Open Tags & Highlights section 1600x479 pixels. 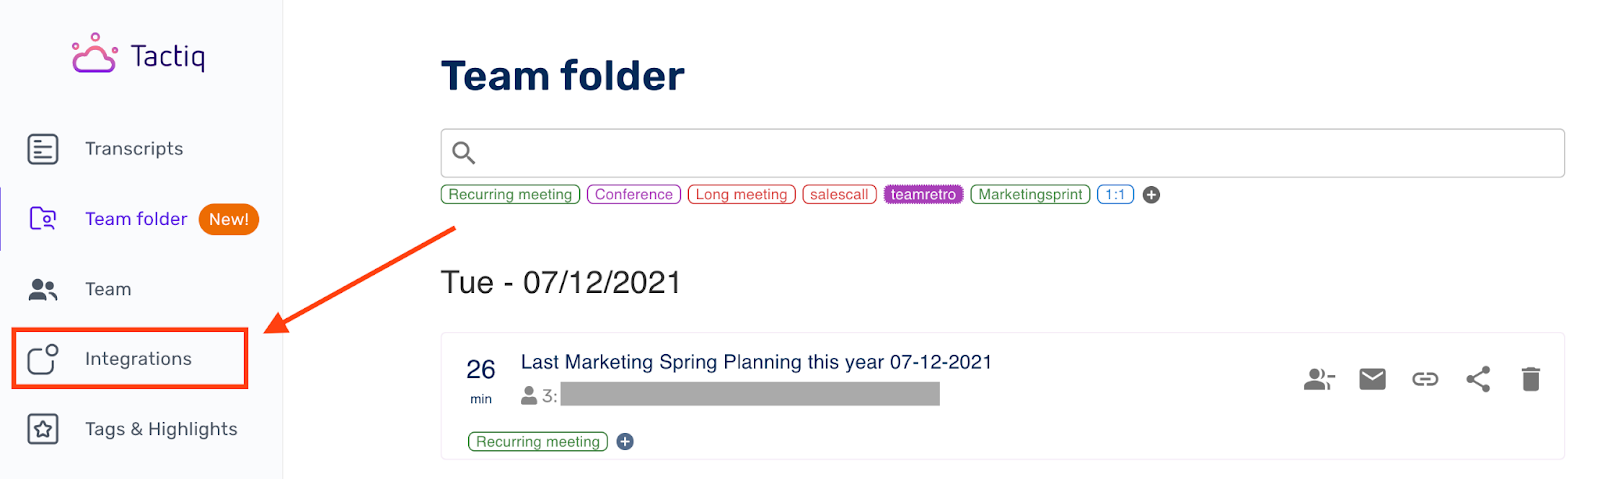point(160,429)
